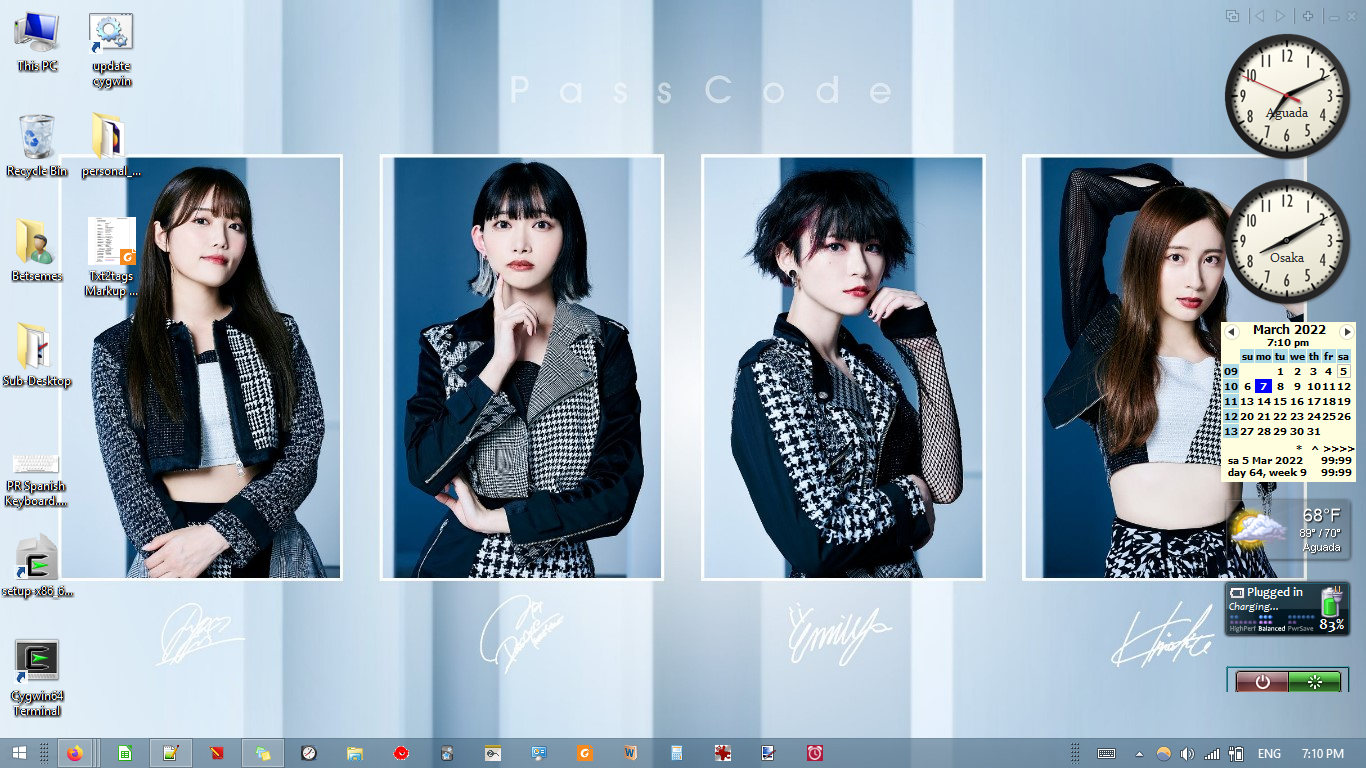The width and height of the screenshot is (1366, 768).
Task: Select the Balanced power plan
Action: click(x=1271, y=624)
